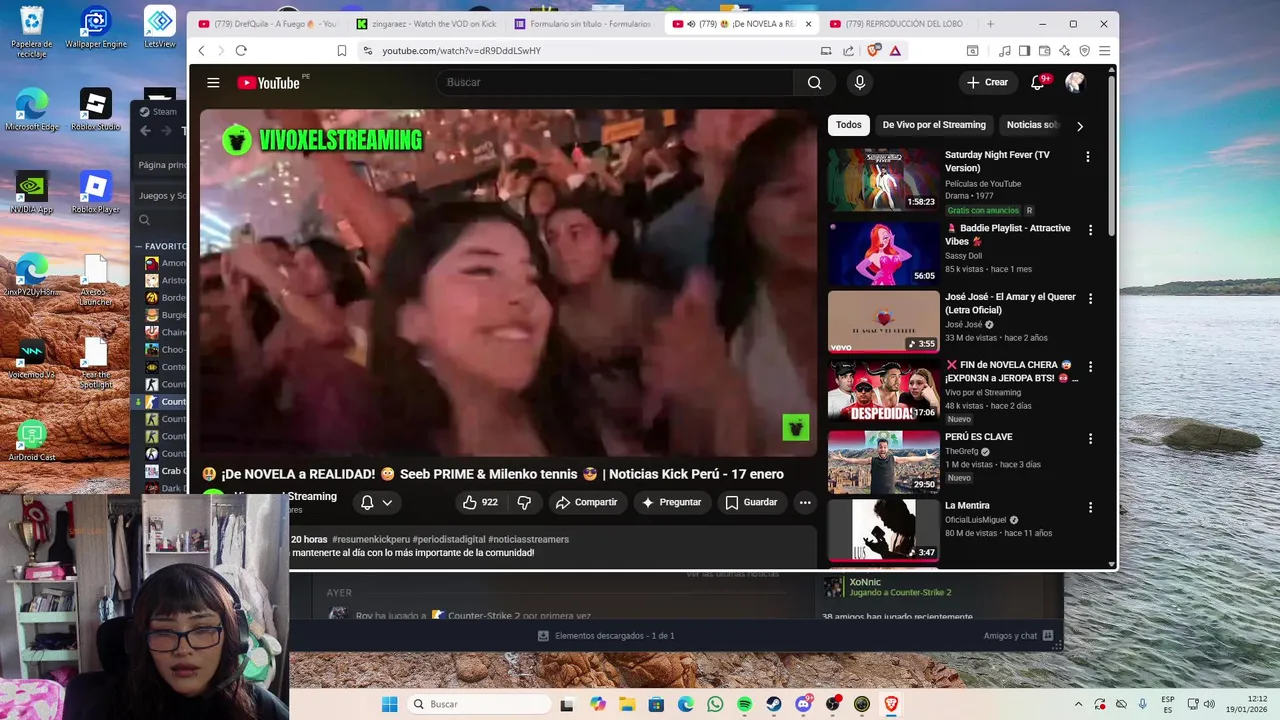Switch to the DrefQuila A Fuego tab
The height and width of the screenshot is (720, 1280).
268,24
